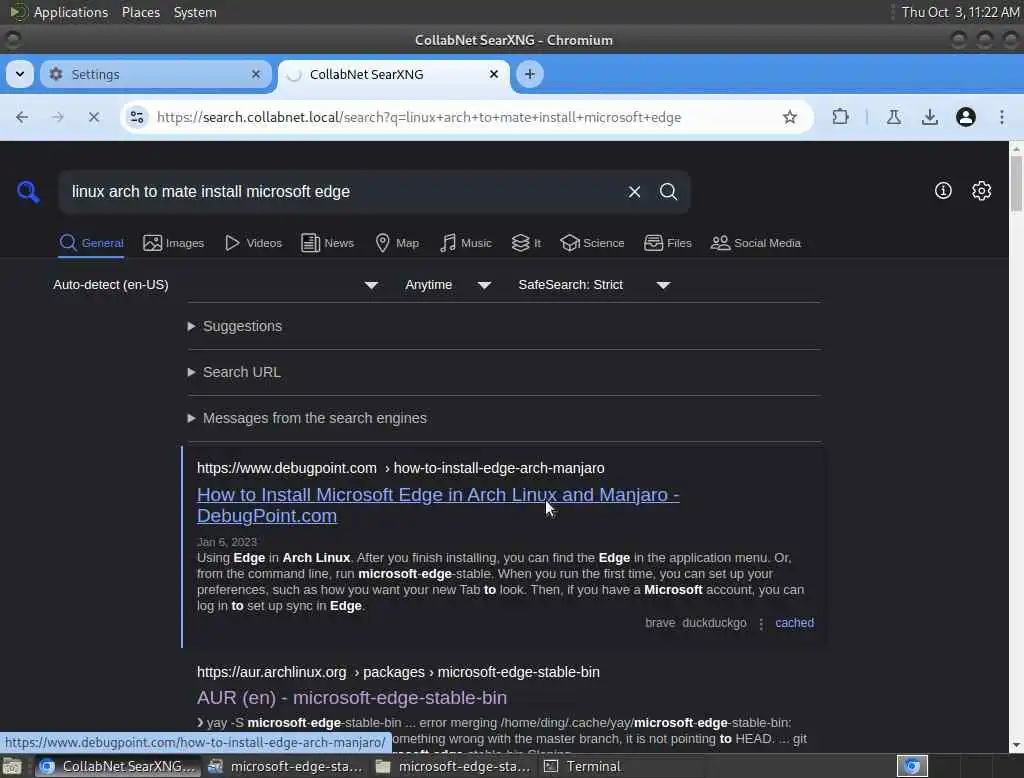Image resolution: width=1024 pixels, height=778 pixels.
Task: Open a new browser tab
Action: pos(530,74)
